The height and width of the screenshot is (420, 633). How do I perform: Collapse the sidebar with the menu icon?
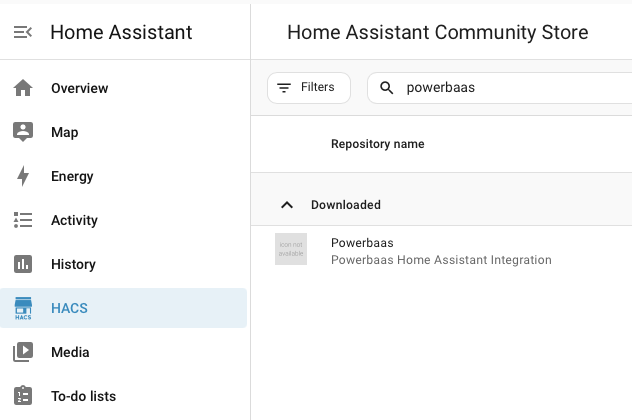point(23,32)
